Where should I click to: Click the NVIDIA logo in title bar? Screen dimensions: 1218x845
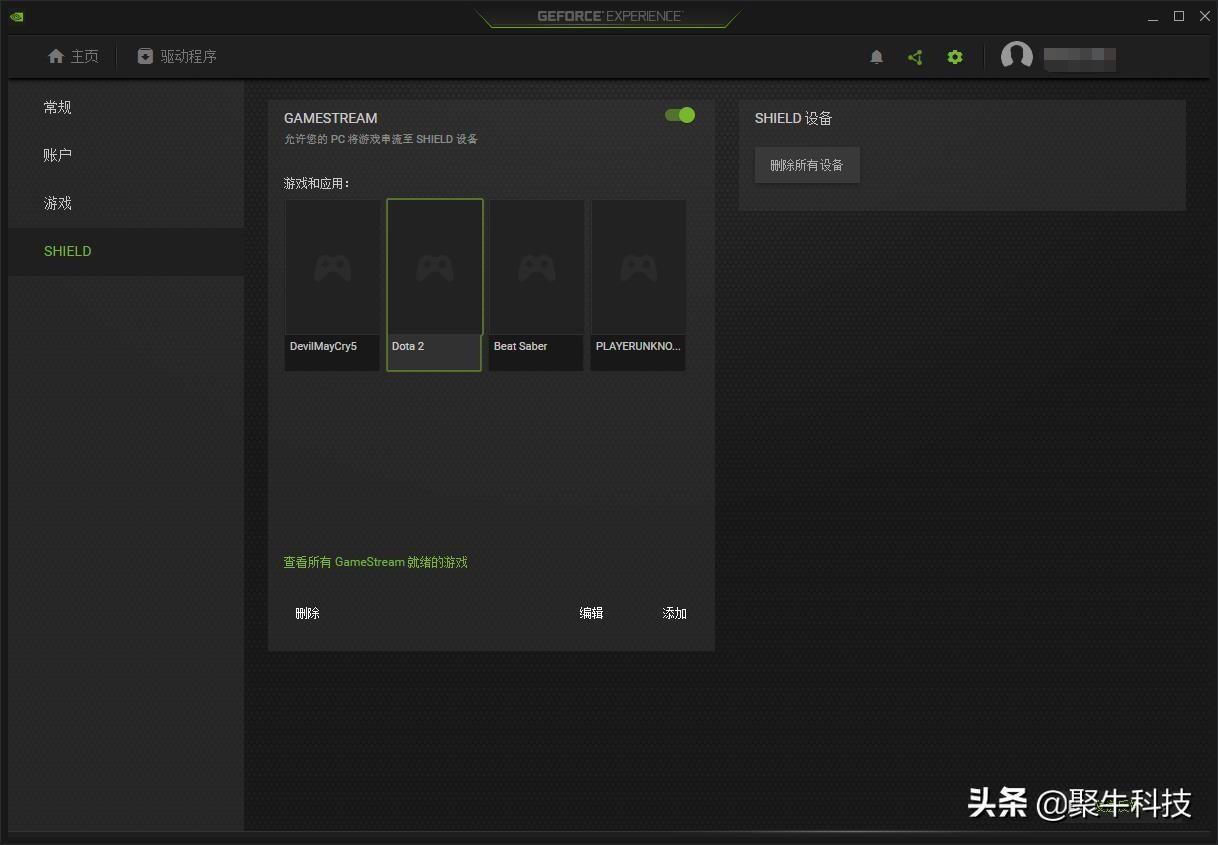pyautogui.click(x=17, y=16)
